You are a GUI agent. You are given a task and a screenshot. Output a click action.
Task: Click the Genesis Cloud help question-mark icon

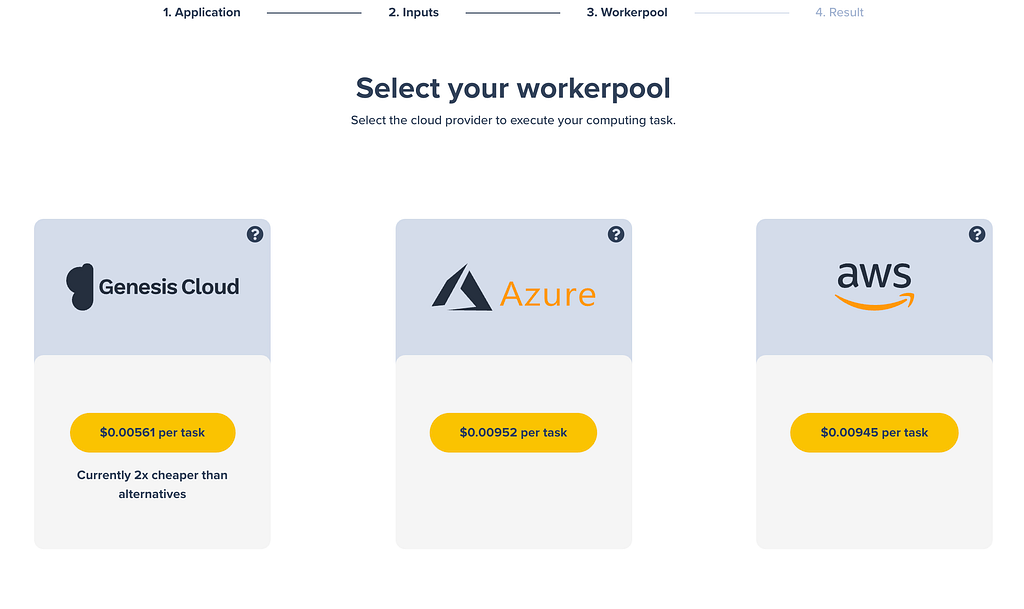pos(255,234)
